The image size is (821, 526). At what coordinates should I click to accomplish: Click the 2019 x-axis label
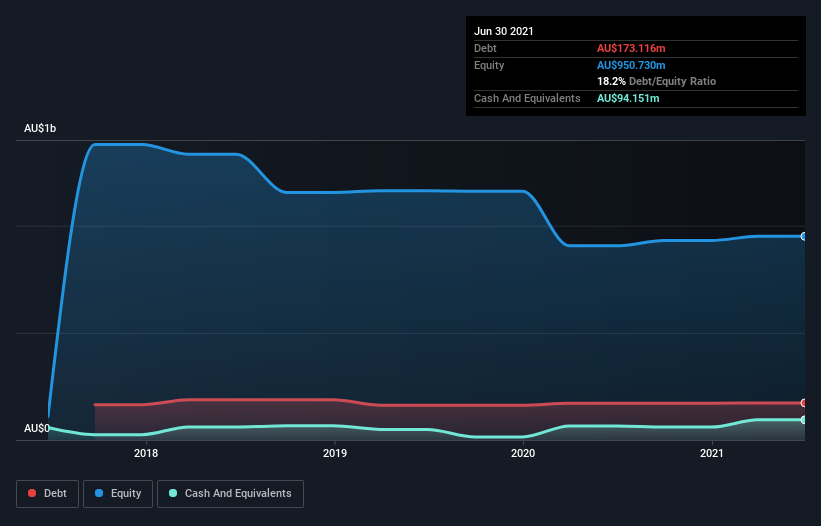tap(335, 453)
